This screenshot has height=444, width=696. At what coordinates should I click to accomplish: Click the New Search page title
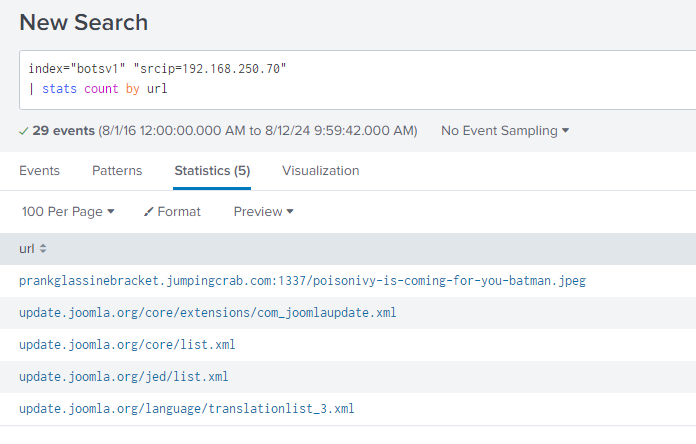[83, 22]
